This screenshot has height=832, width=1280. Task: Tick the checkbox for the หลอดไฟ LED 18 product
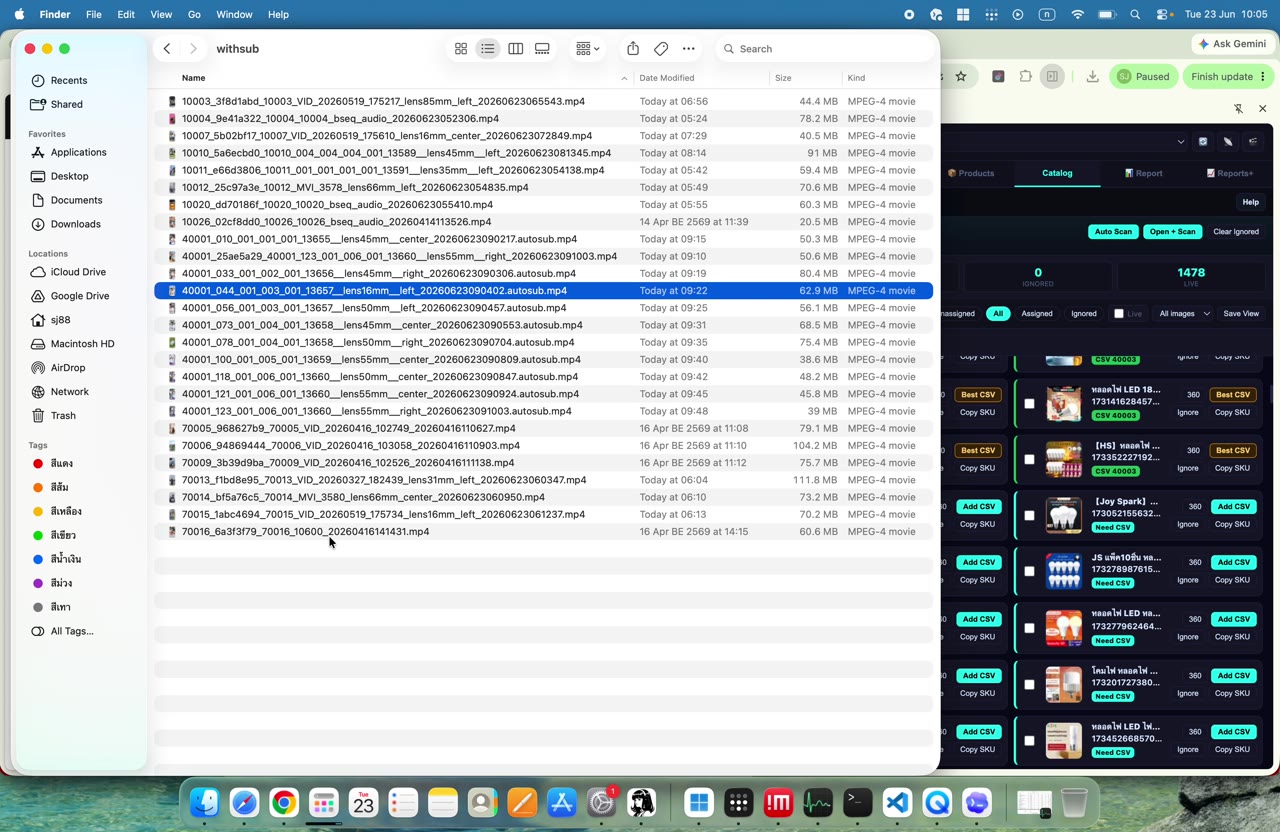[x=1029, y=404]
